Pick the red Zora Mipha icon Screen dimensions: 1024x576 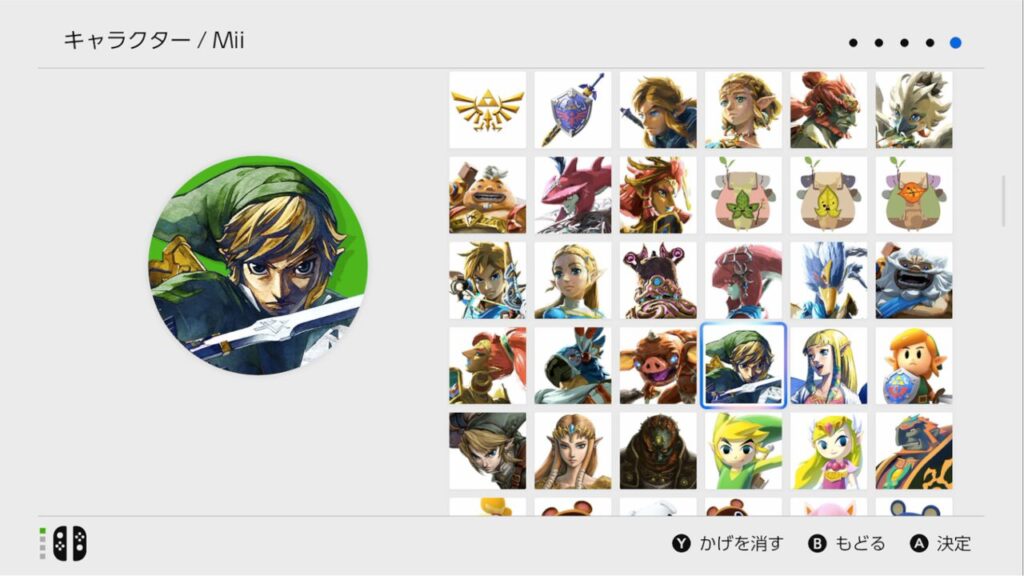743,280
